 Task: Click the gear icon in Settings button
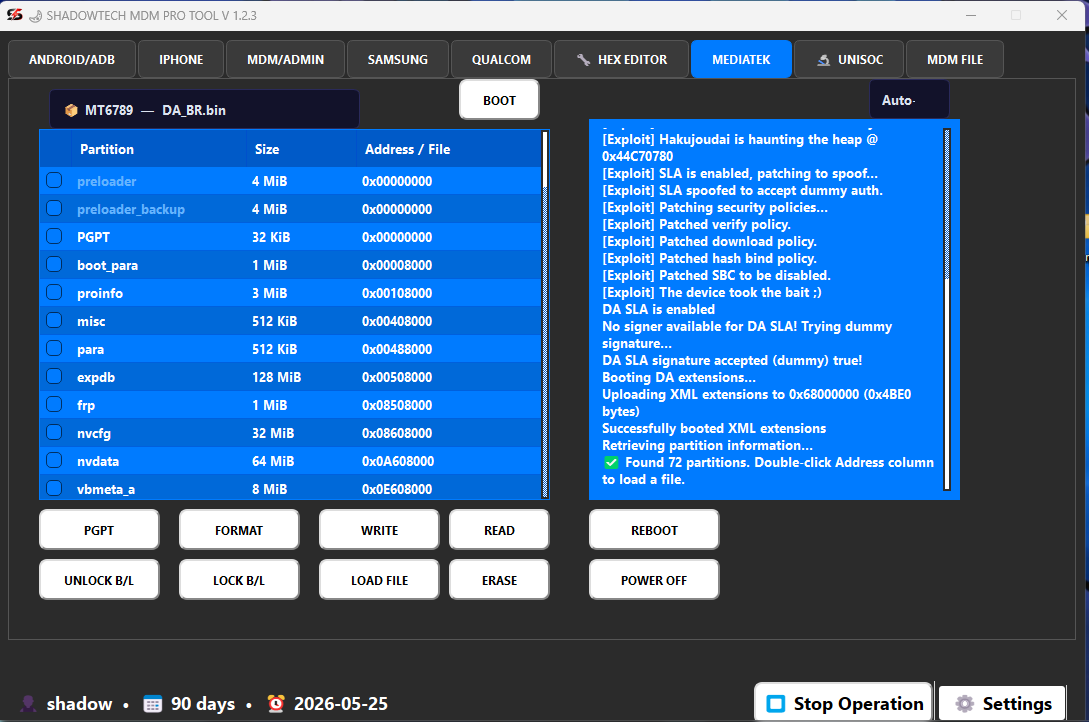pyautogui.click(x=964, y=703)
